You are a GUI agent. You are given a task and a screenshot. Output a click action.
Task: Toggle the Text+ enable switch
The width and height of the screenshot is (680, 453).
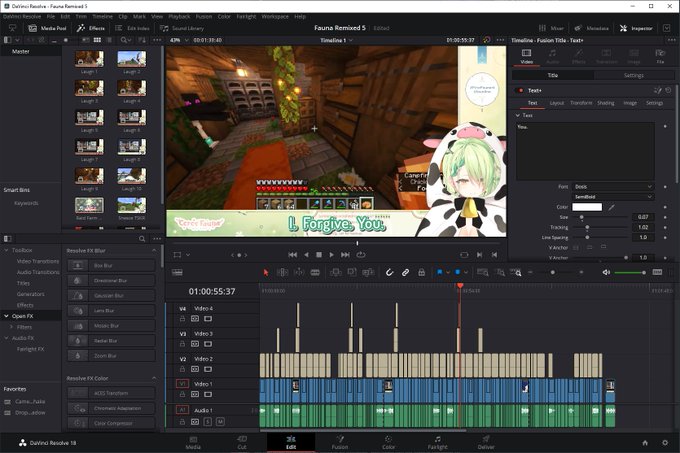coord(520,91)
